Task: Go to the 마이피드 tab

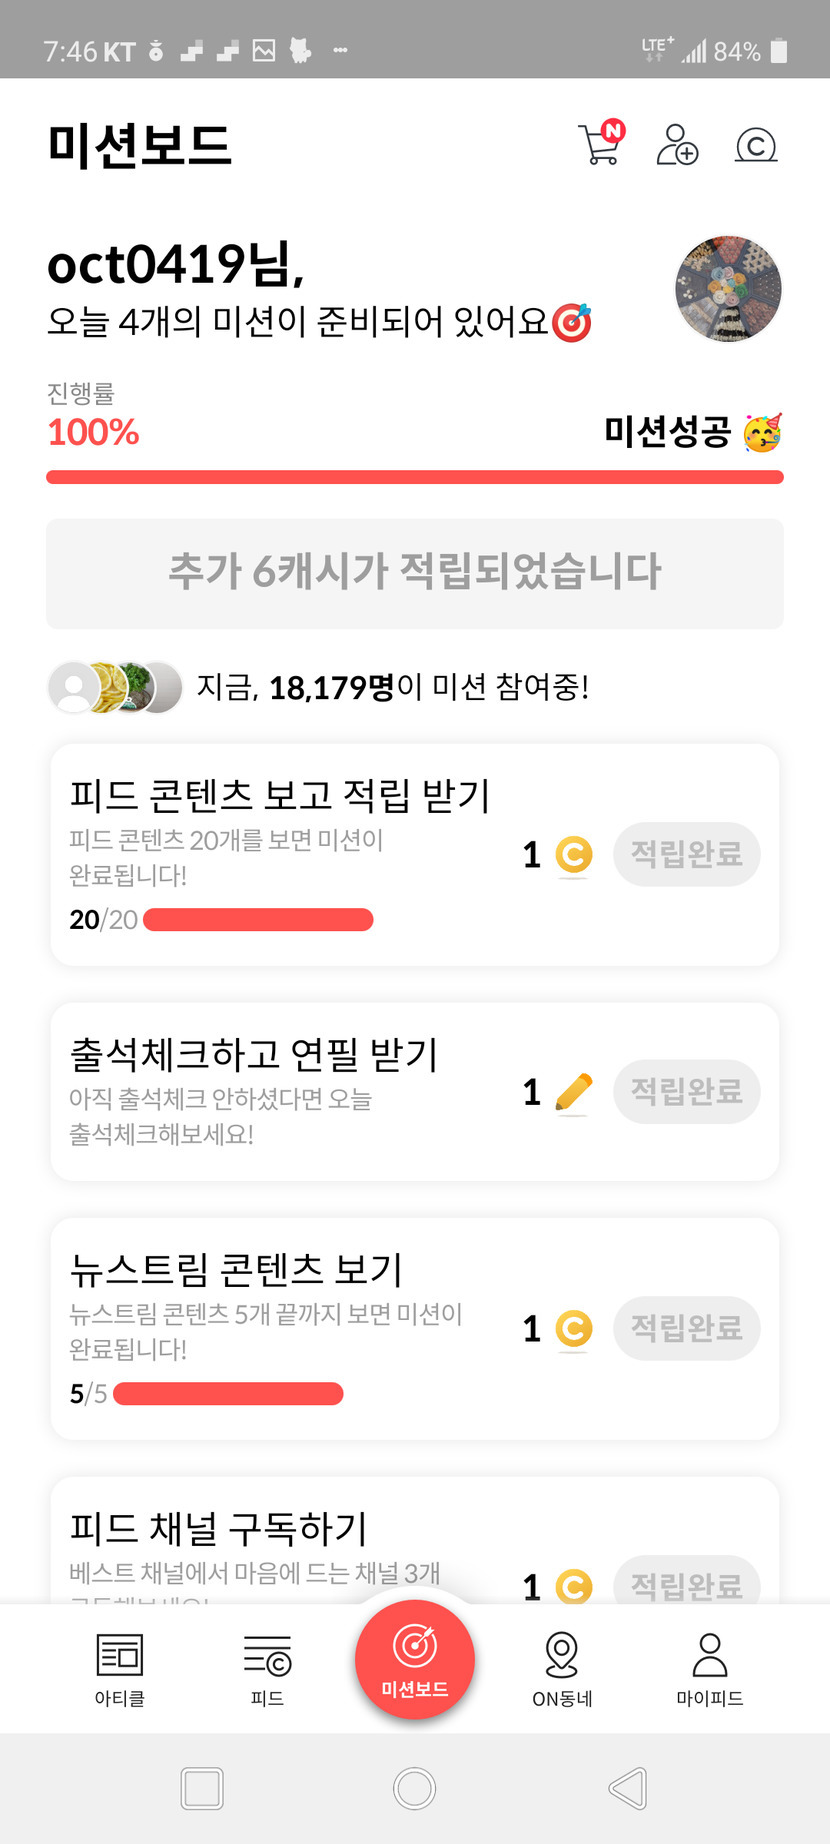Action: 709,1669
